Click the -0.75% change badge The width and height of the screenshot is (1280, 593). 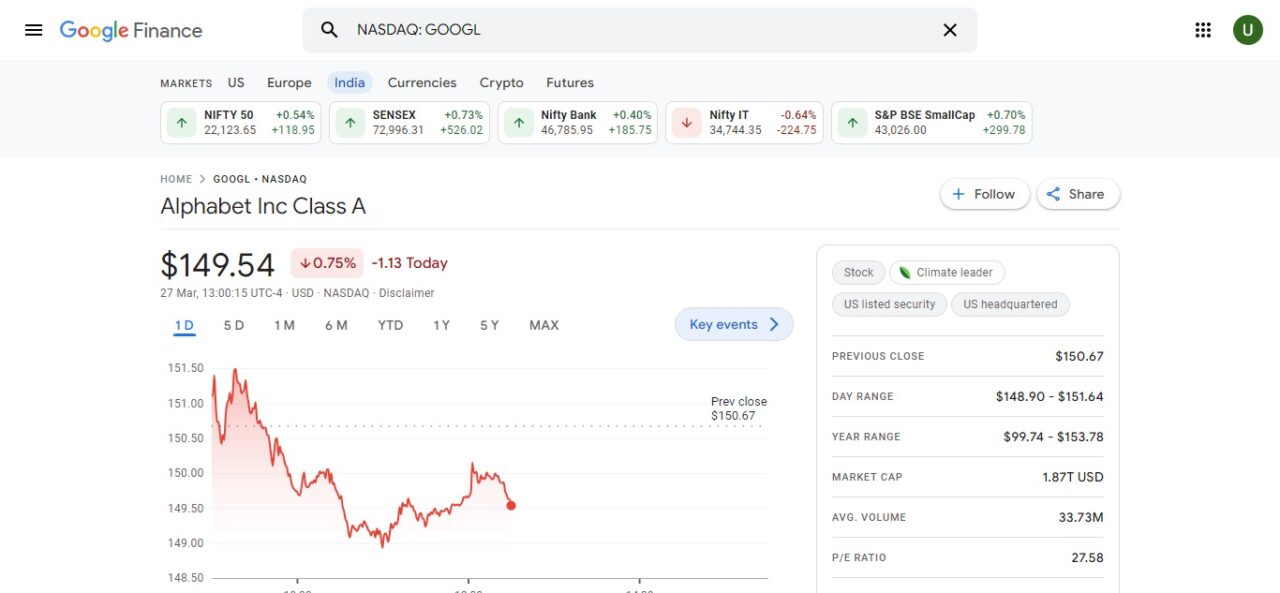[327, 263]
